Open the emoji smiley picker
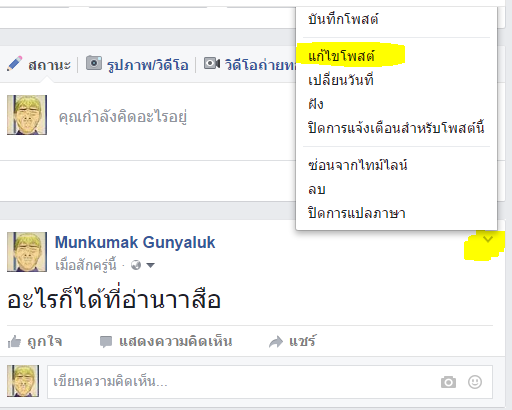This screenshot has height=410, width=512. coord(475,382)
